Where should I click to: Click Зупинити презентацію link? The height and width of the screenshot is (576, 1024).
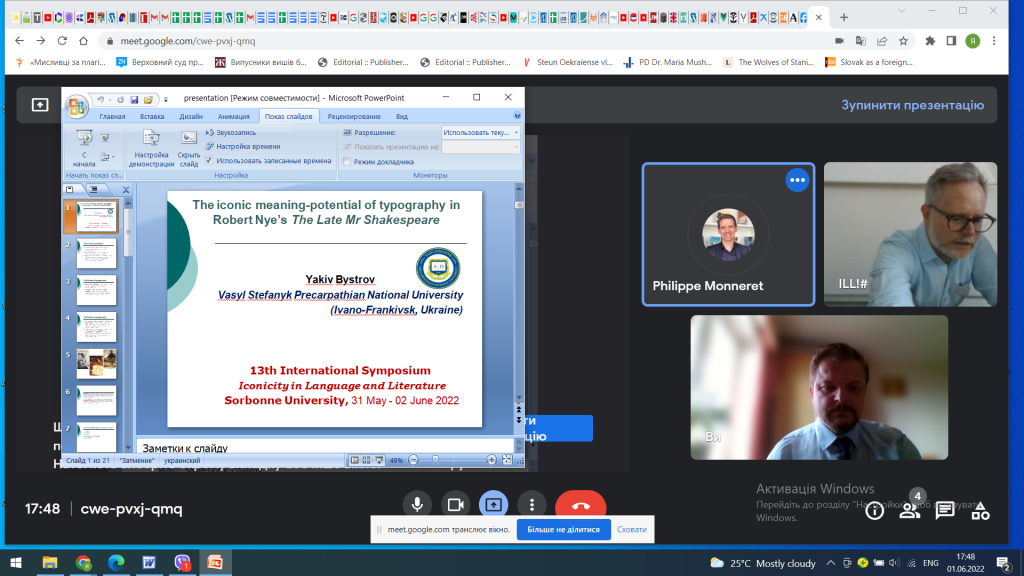tap(912, 105)
